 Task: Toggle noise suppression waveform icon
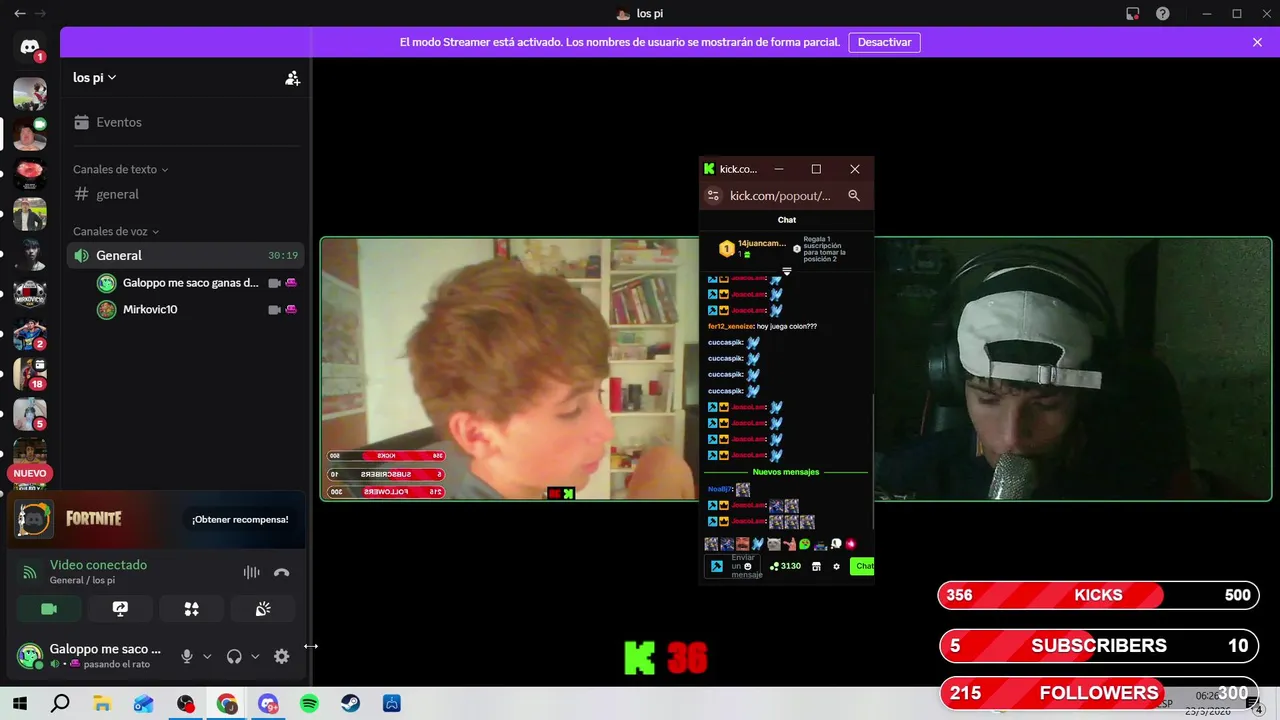tap(251, 573)
